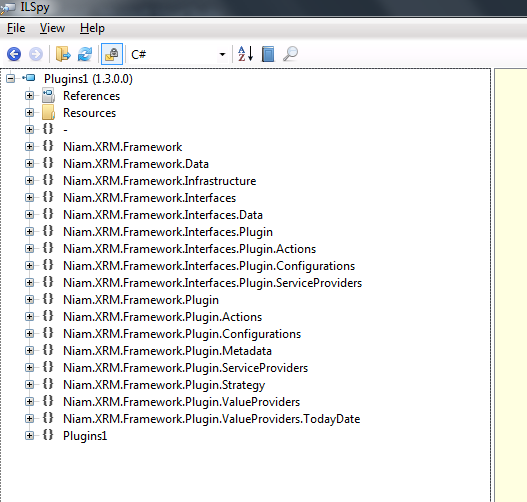Expand Niam.XRM.Framework.Plugin.Metadata namespace

click(x=30, y=351)
